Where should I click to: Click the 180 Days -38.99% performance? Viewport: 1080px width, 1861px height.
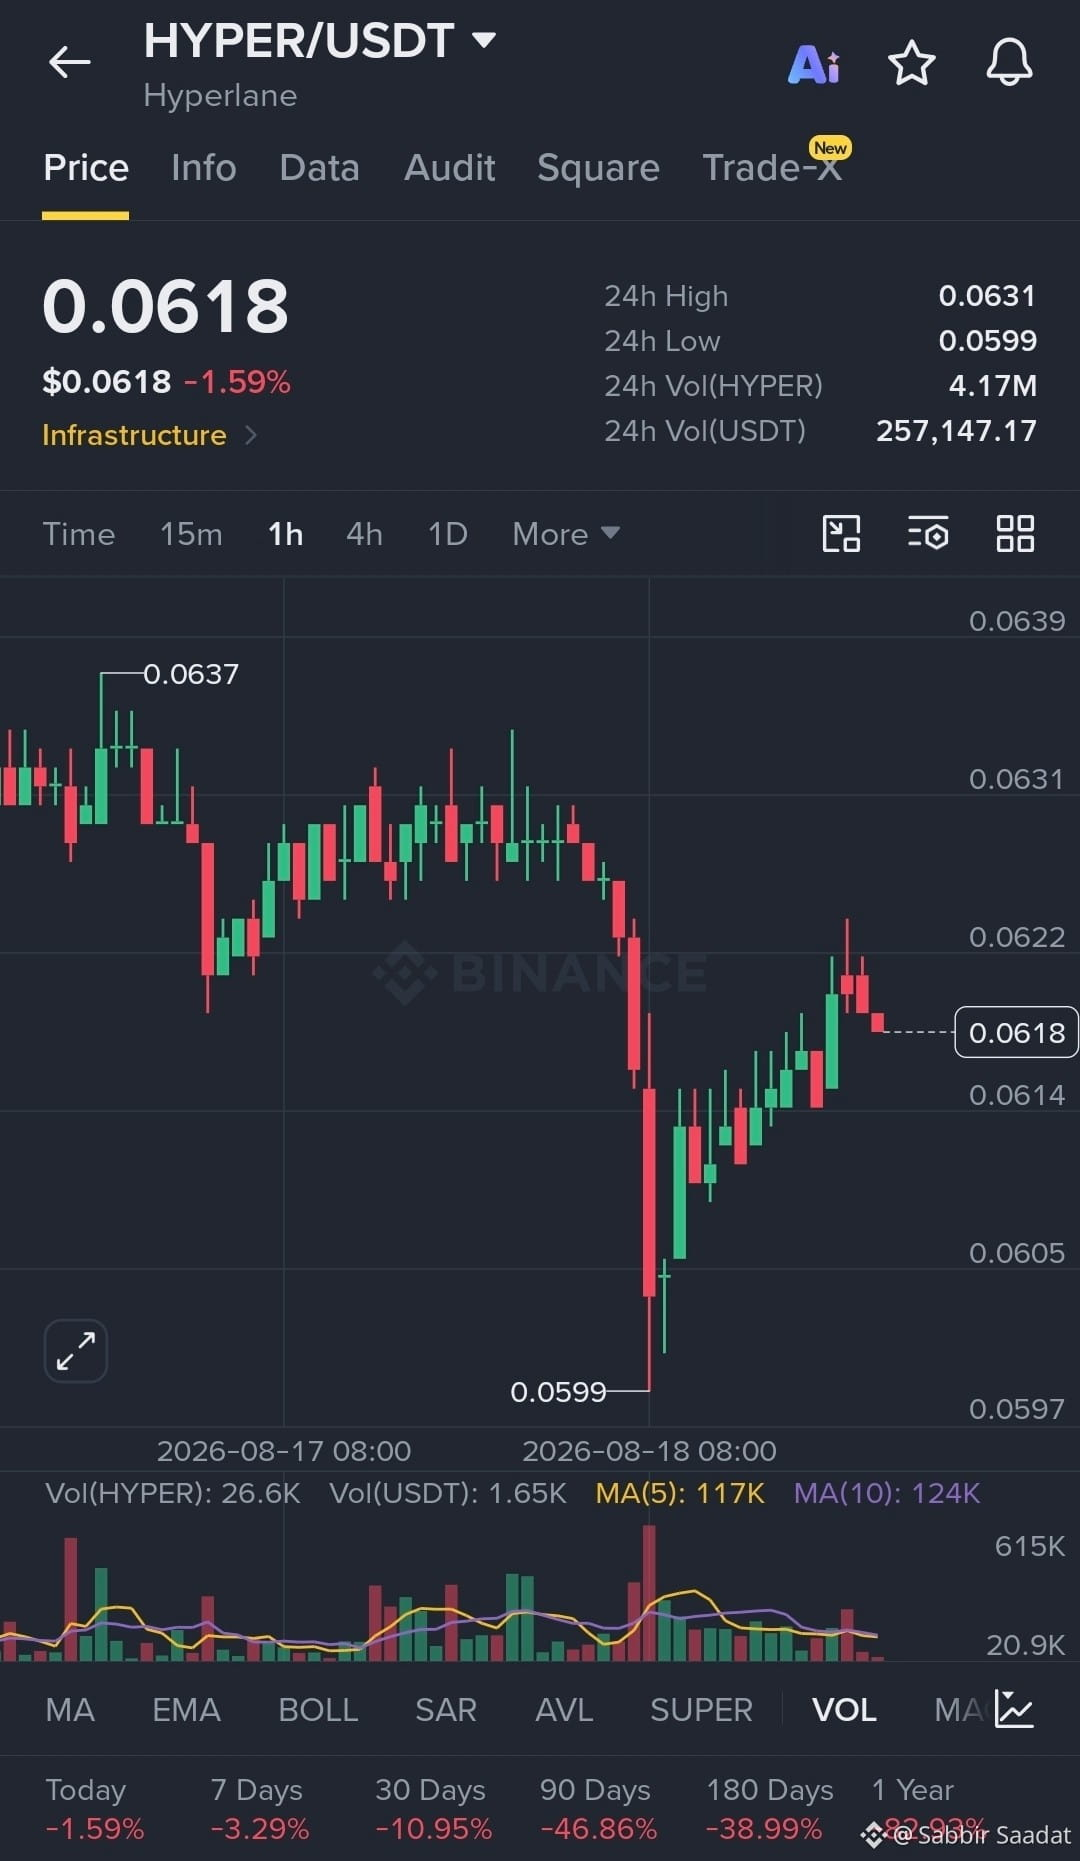click(x=770, y=1809)
